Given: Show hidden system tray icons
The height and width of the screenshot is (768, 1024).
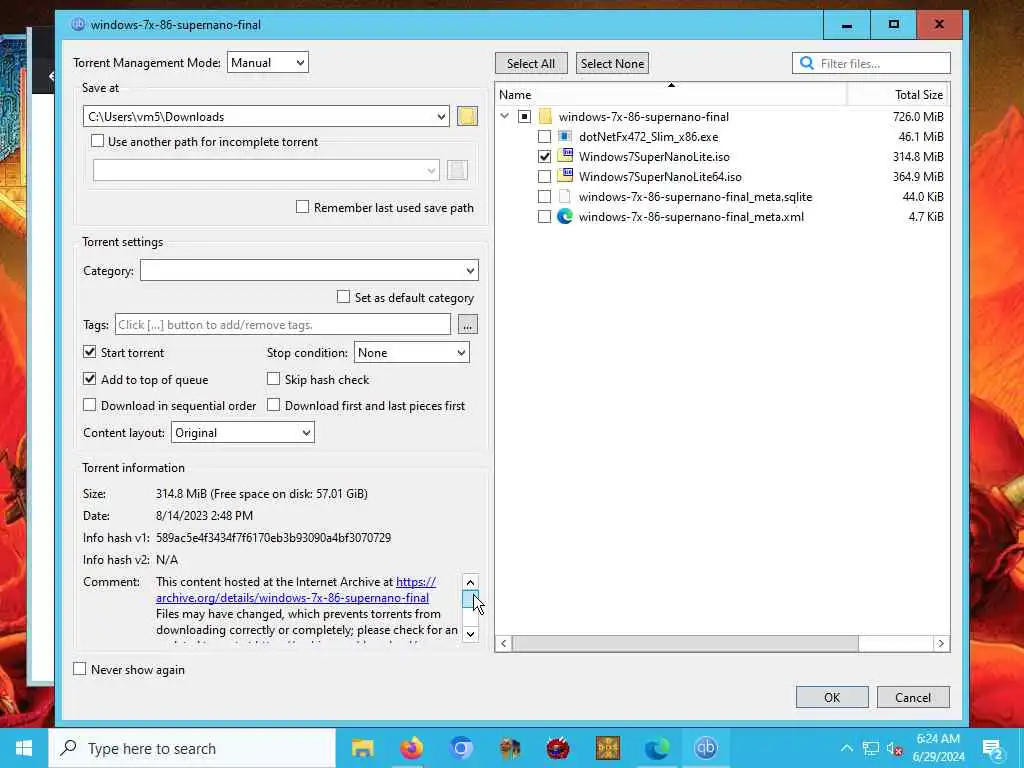Looking at the screenshot, I should (846, 748).
